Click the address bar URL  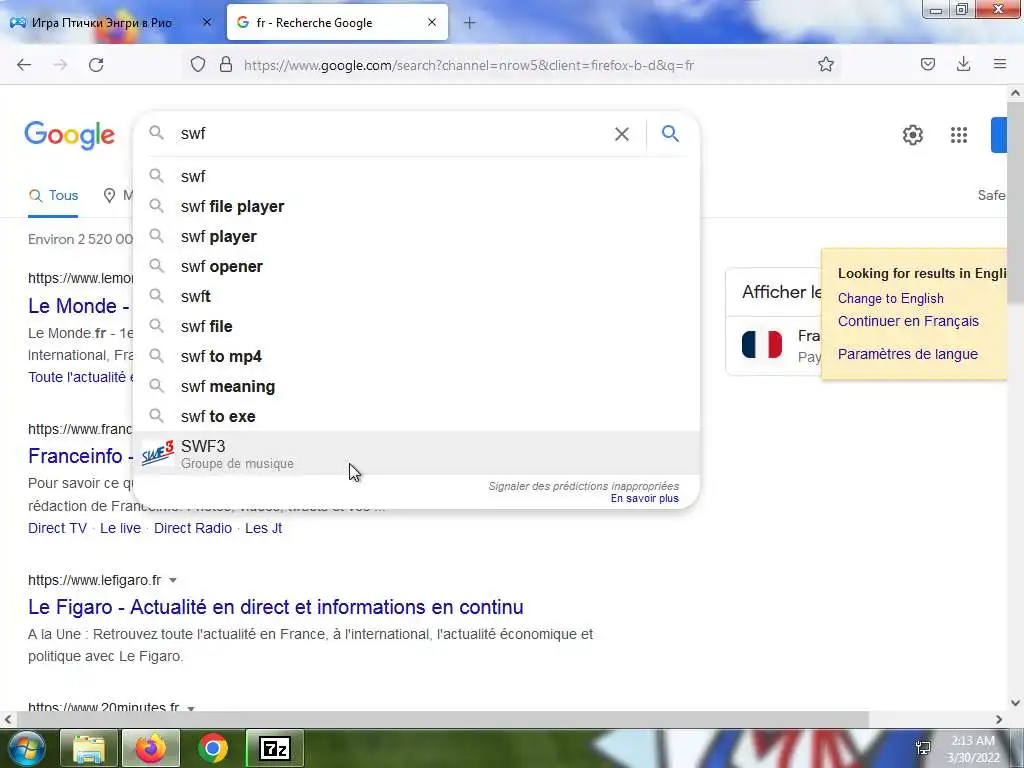tap(468, 65)
